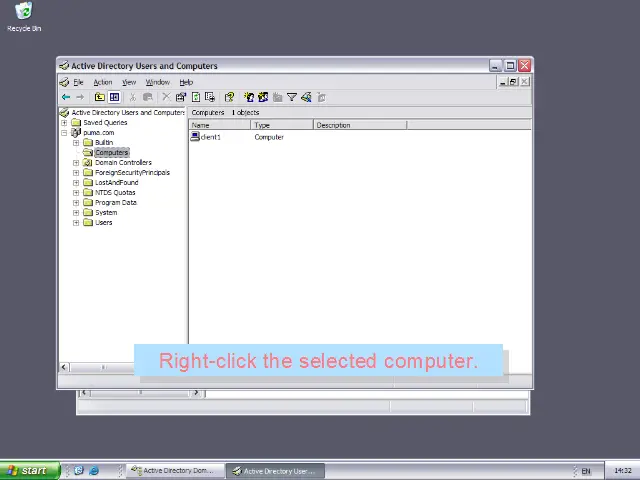Collapse the puma.com domain node
Image resolution: width=640 pixels, height=480 pixels.
(64, 133)
